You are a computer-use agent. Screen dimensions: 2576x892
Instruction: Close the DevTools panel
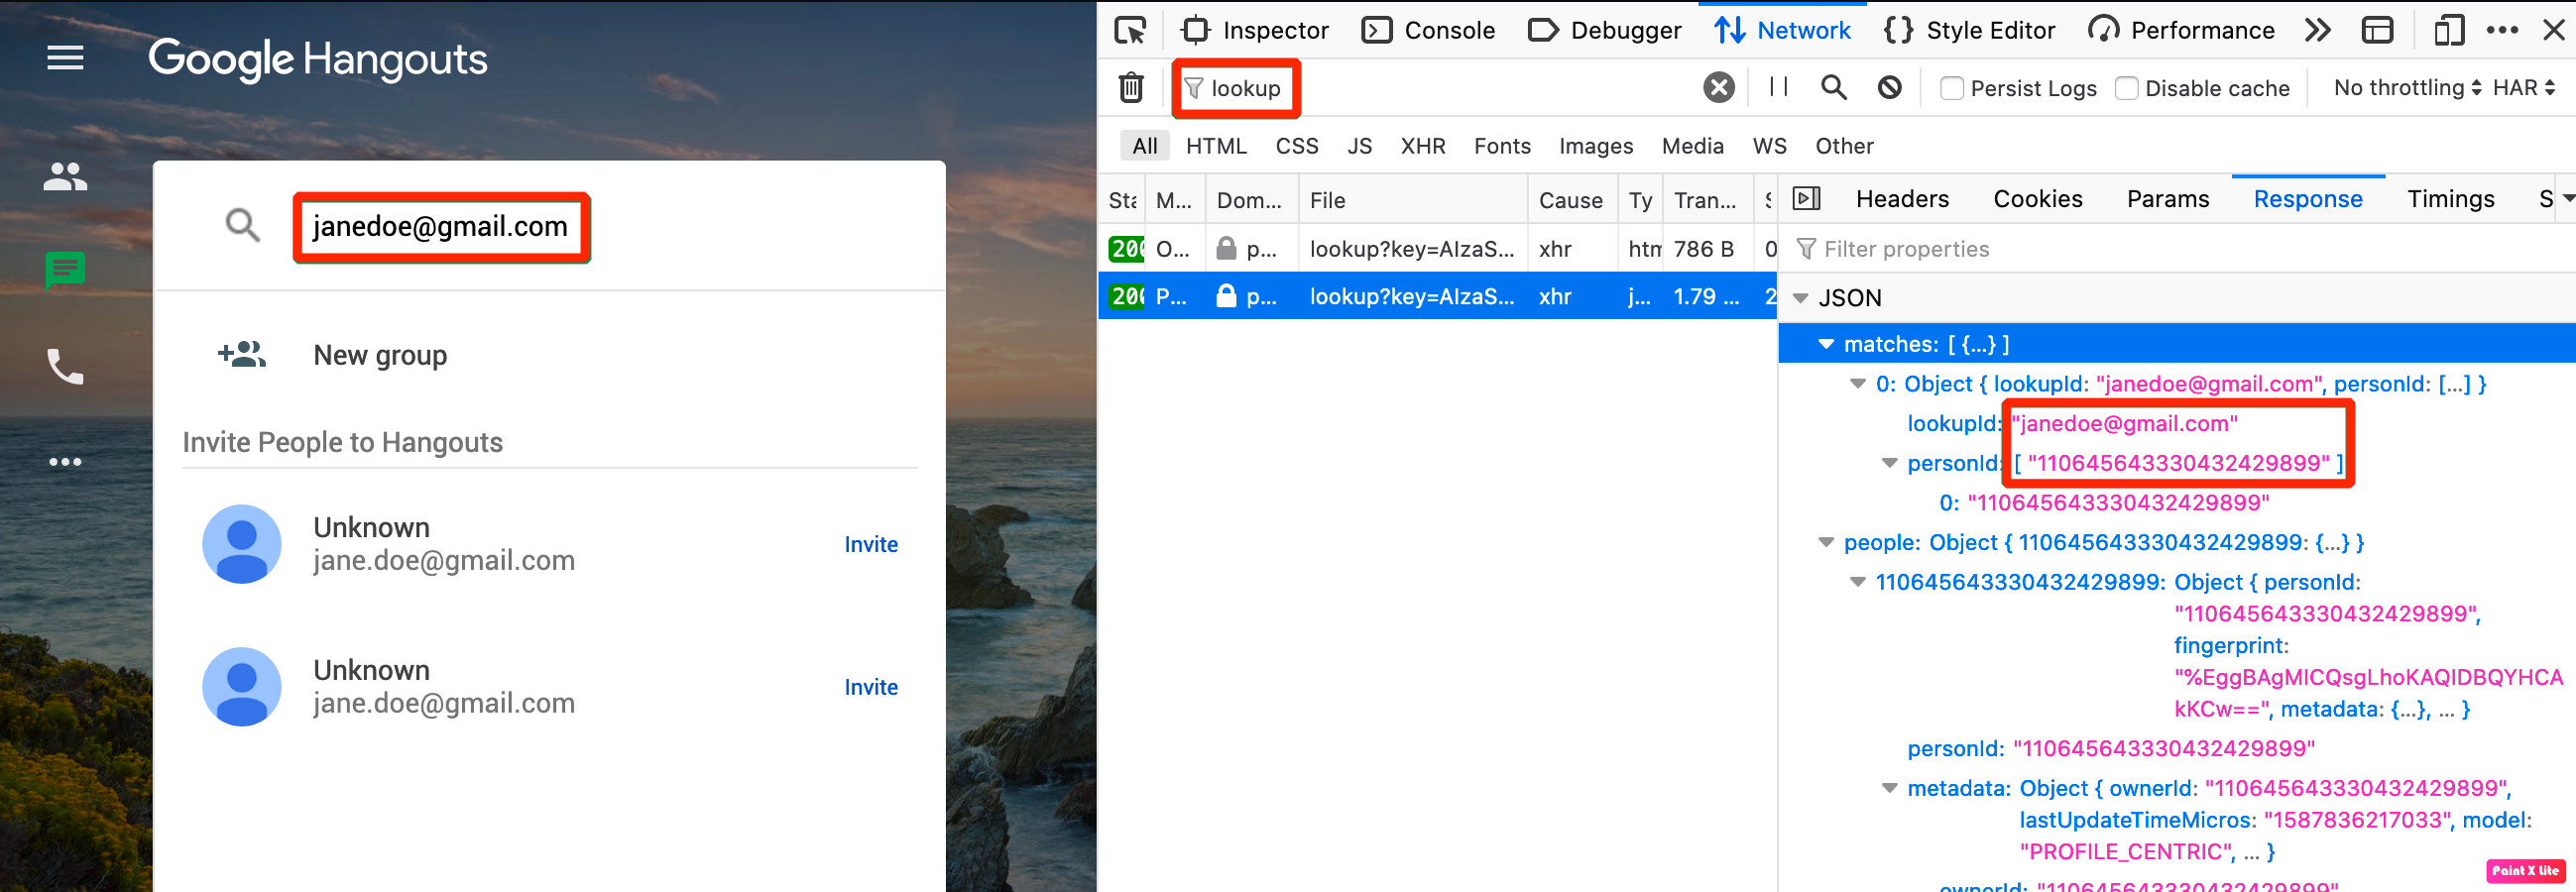(x=2553, y=31)
